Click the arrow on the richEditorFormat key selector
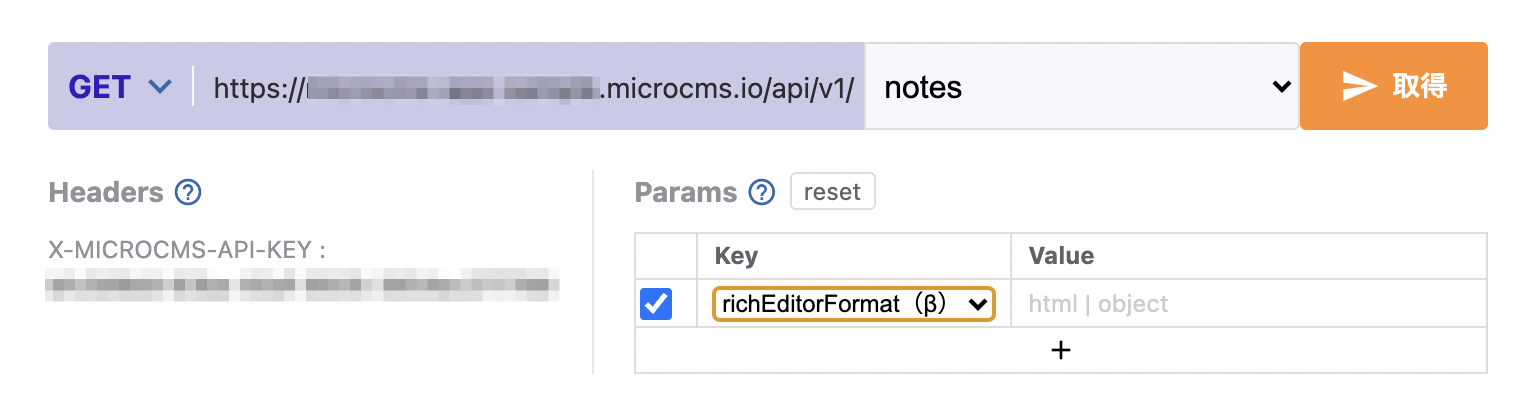The height and width of the screenshot is (412, 1526). pos(977,304)
